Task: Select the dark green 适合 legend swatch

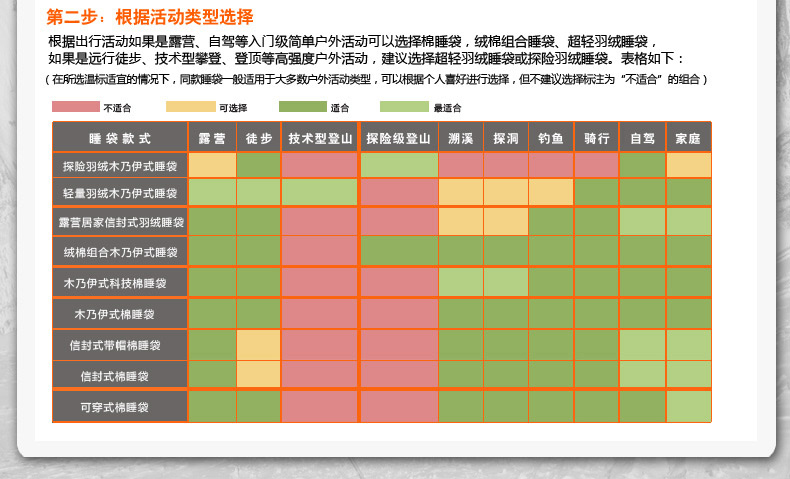Action: 303,106
